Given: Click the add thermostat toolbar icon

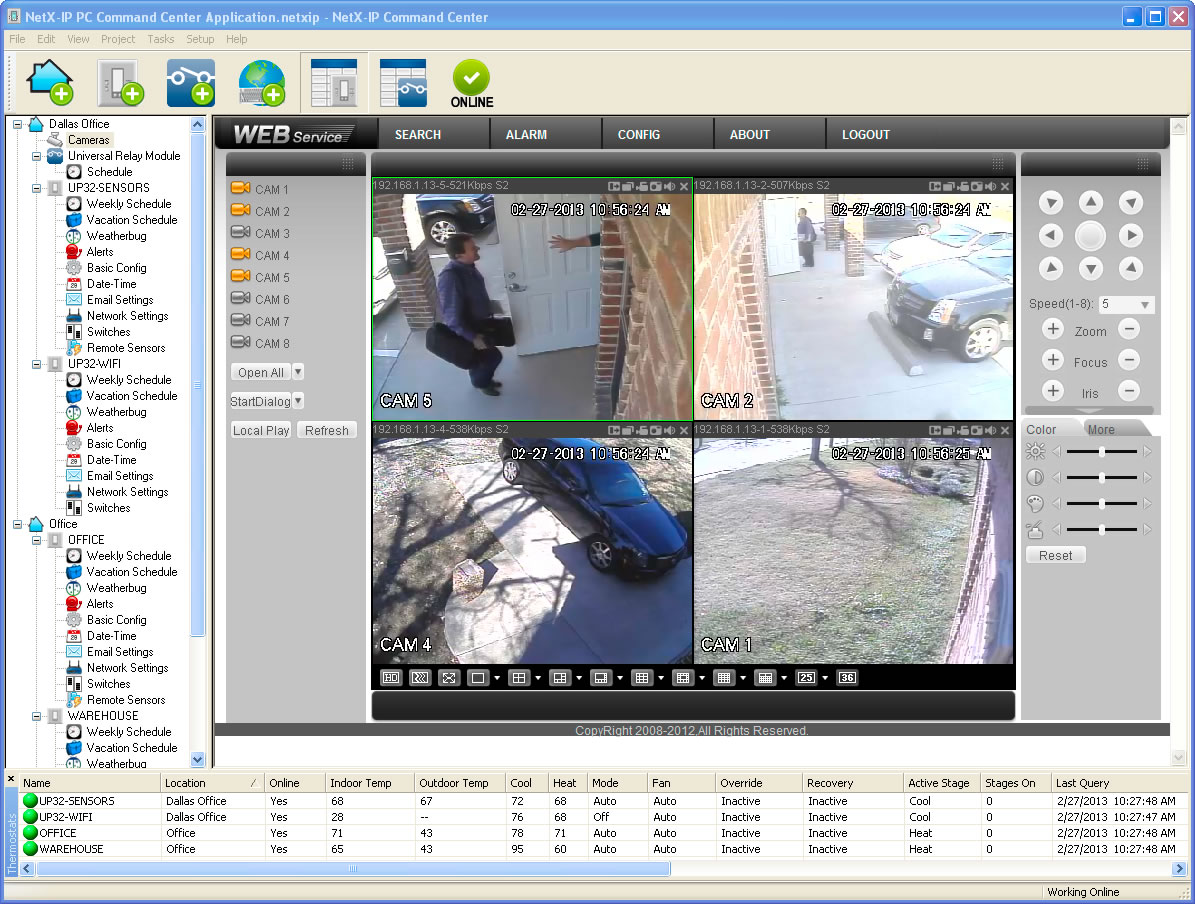Looking at the screenshot, I should coord(120,82).
